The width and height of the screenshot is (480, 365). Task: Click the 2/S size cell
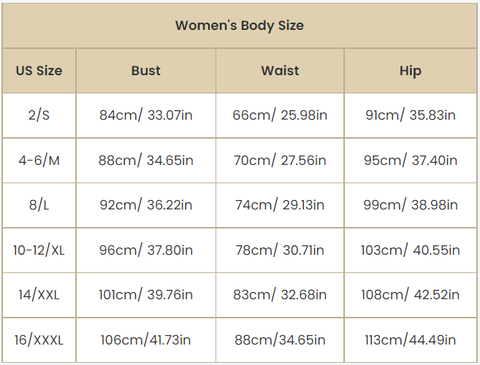pyautogui.click(x=39, y=115)
